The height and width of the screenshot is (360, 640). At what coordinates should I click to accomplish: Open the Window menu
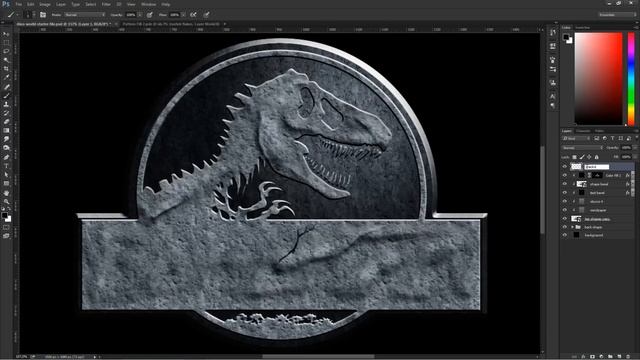tap(148, 4)
